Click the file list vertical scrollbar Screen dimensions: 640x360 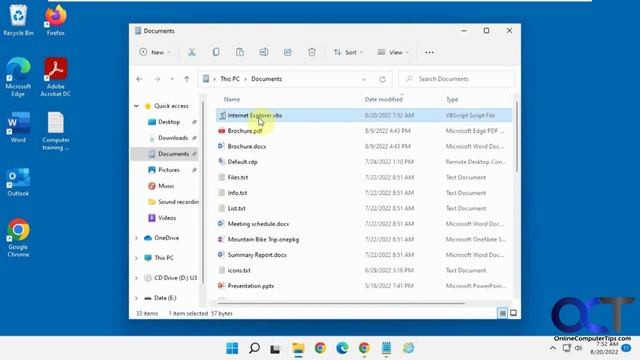[517, 137]
